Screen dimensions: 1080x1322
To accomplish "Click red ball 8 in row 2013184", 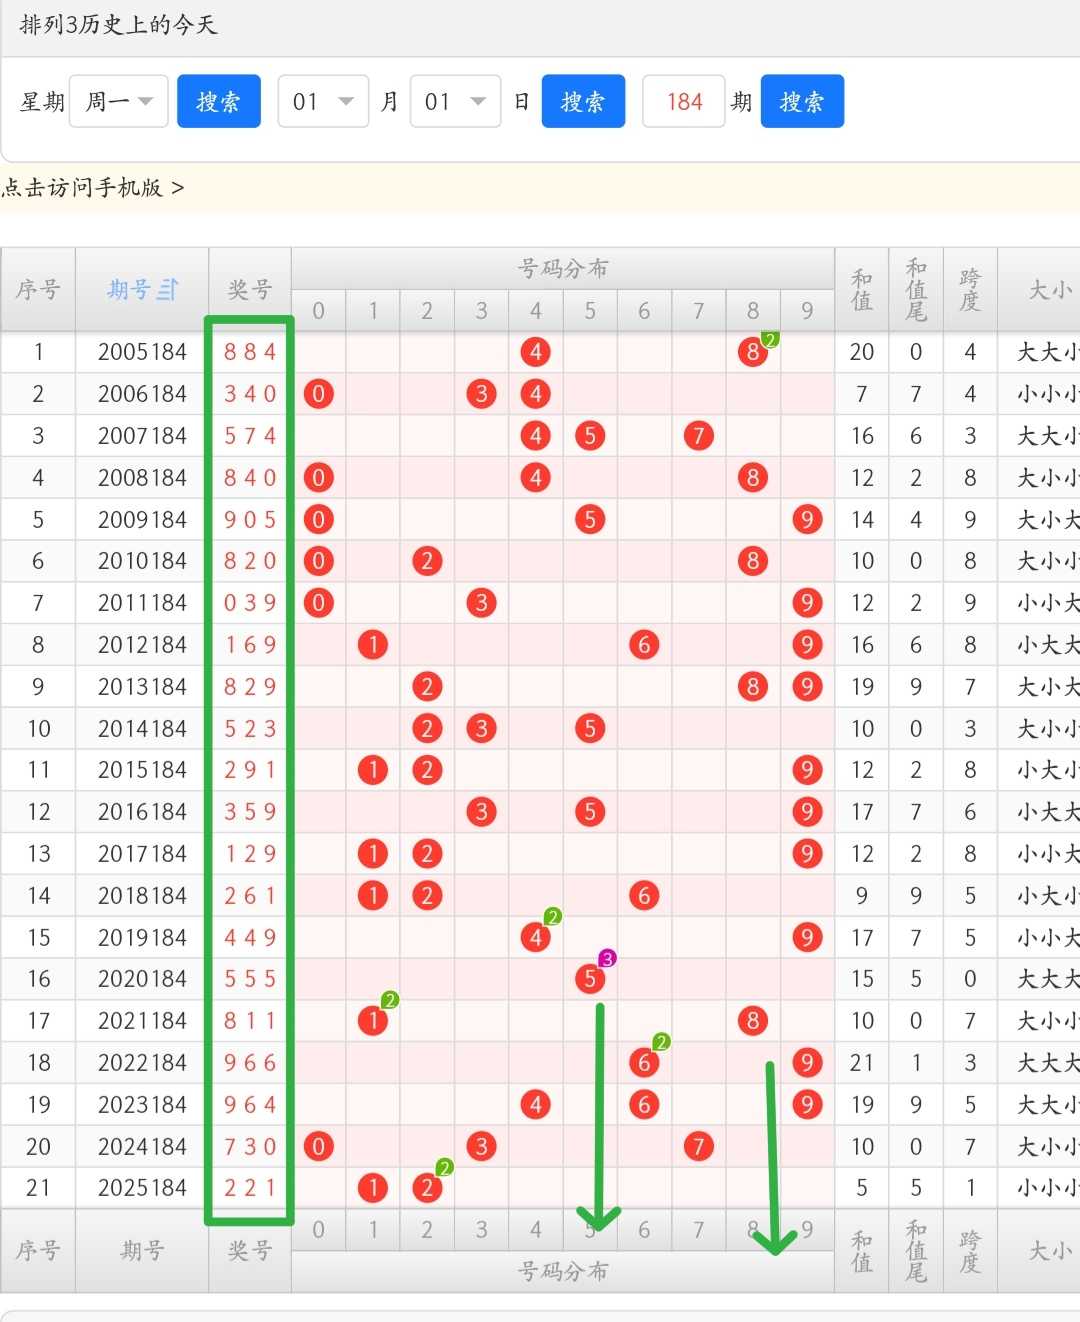I will tap(752, 687).
